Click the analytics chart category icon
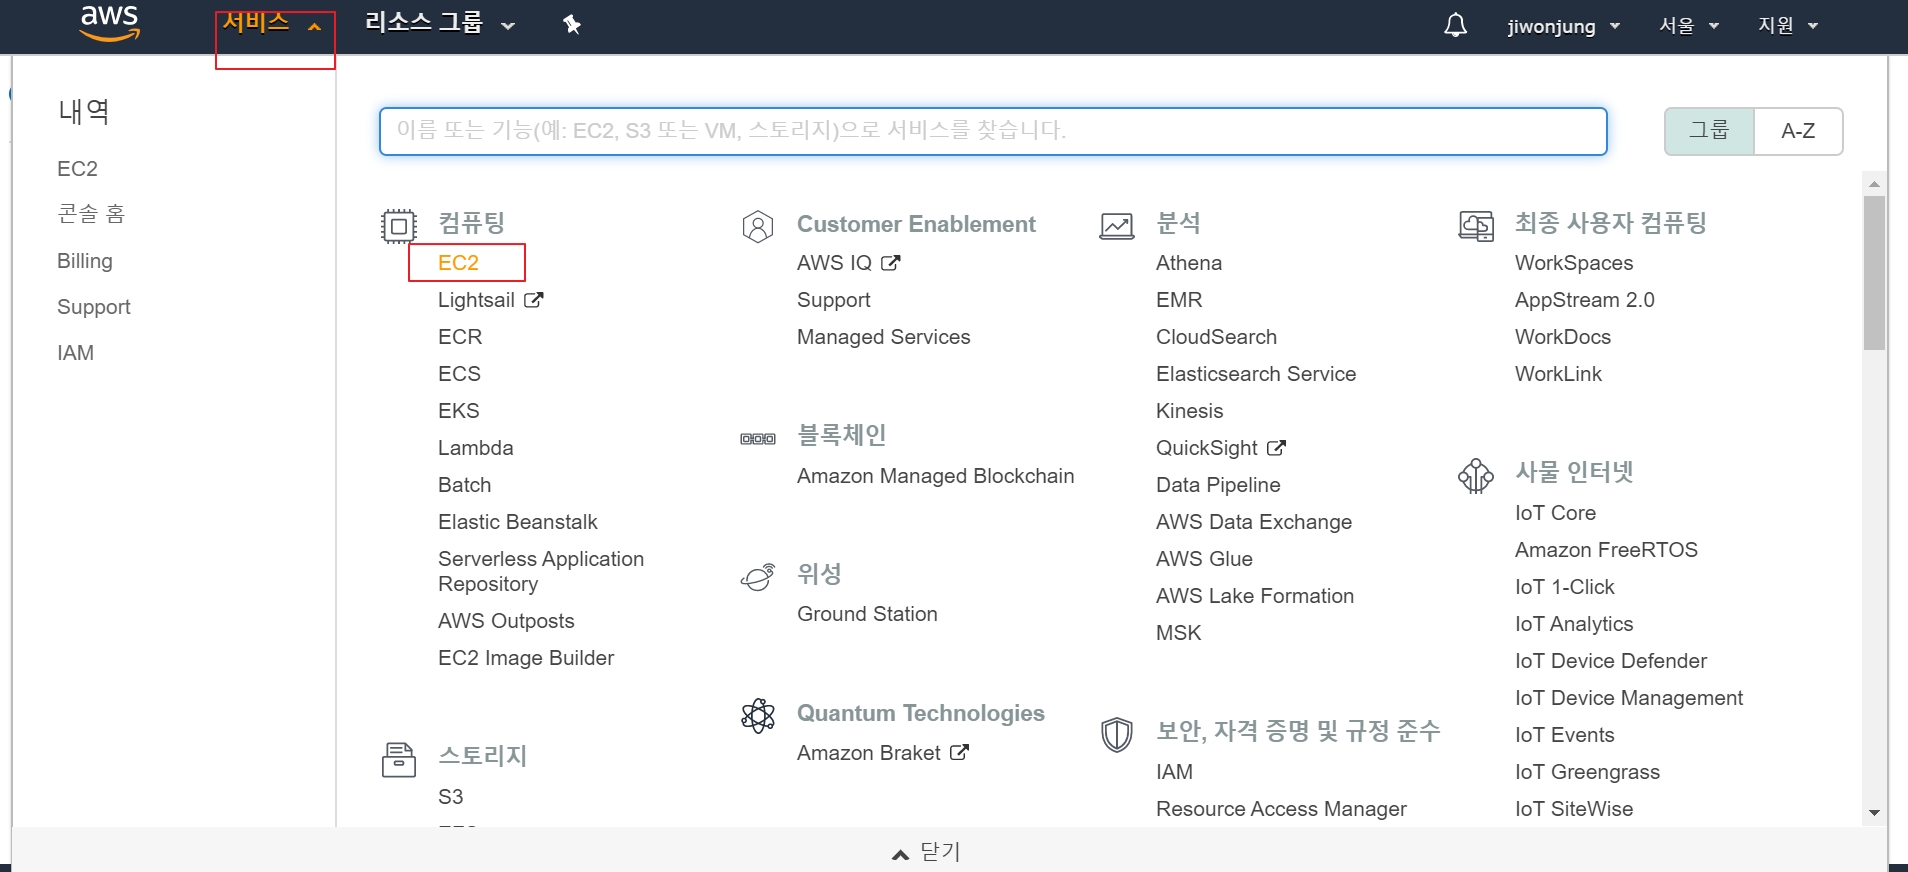Image resolution: width=1908 pixels, height=872 pixels. [1117, 226]
